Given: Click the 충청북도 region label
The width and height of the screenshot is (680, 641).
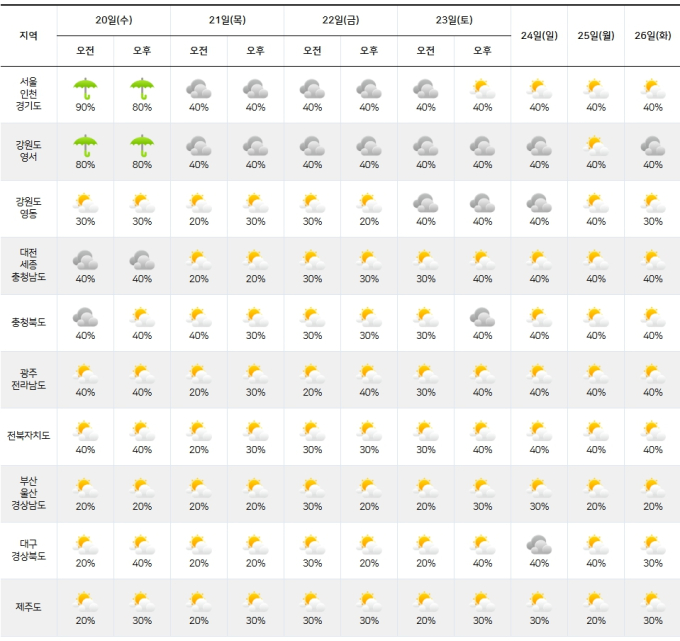Looking at the screenshot, I should tap(29, 322).
